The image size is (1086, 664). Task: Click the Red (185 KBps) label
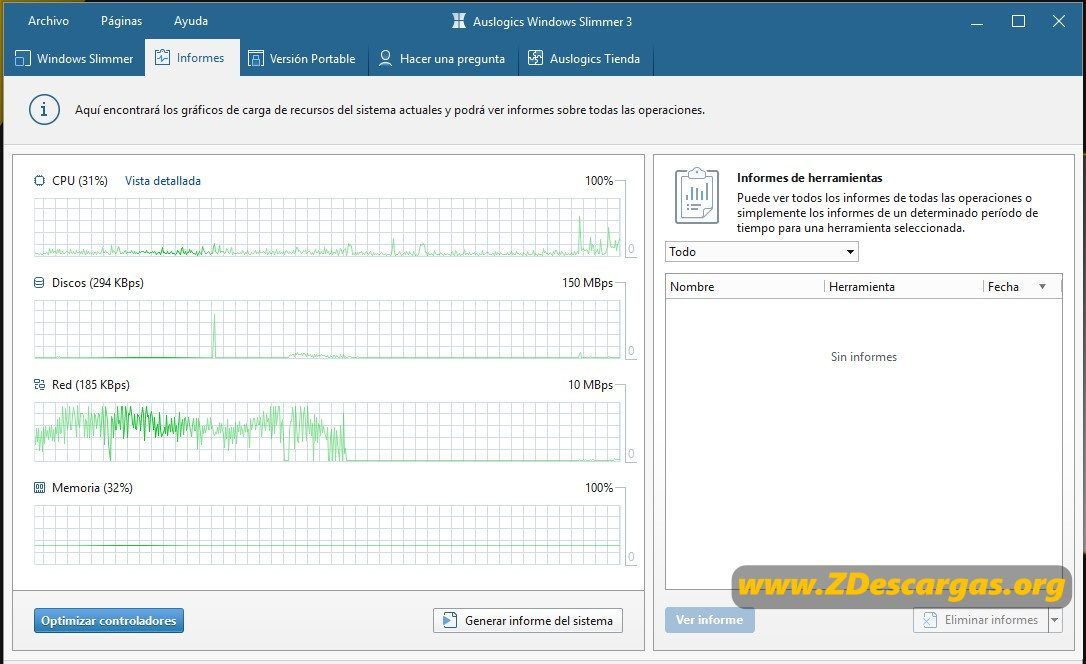point(91,384)
